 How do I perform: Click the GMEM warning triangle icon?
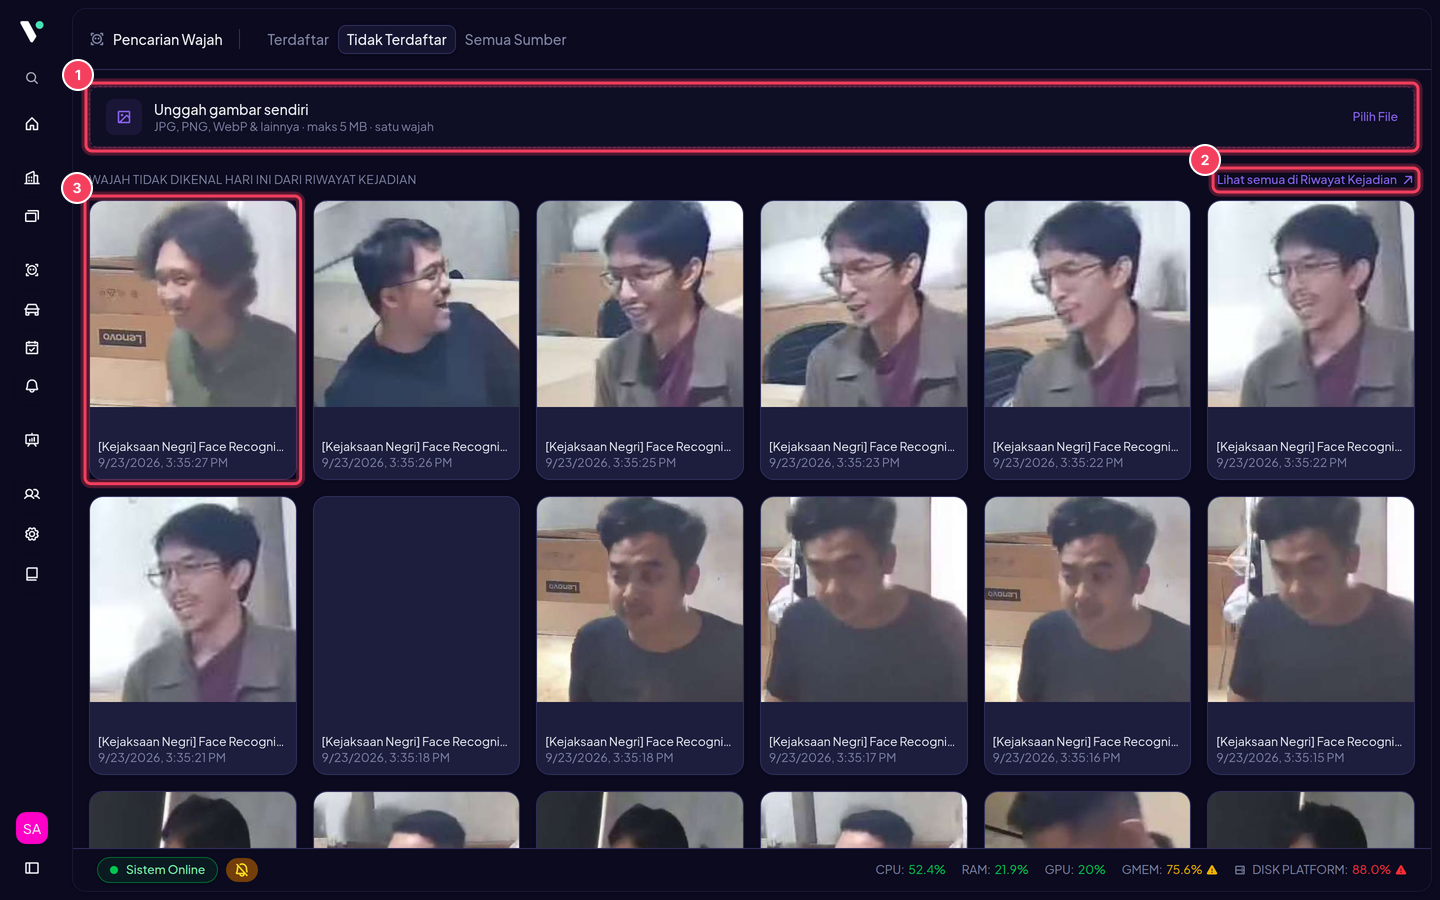1212,870
